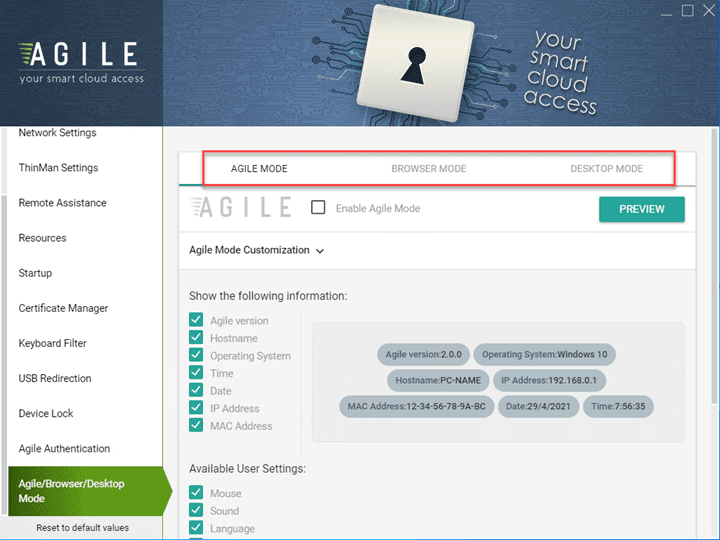Disable the IP Address checkbox
The height and width of the screenshot is (540, 720).
coord(196,407)
